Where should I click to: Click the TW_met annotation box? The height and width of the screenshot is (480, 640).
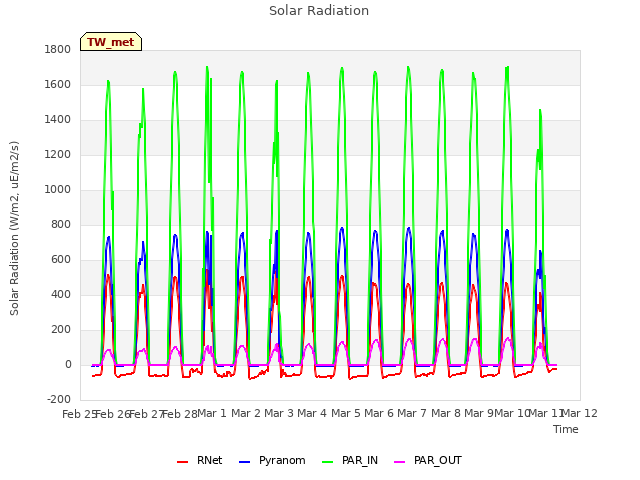click(111, 42)
